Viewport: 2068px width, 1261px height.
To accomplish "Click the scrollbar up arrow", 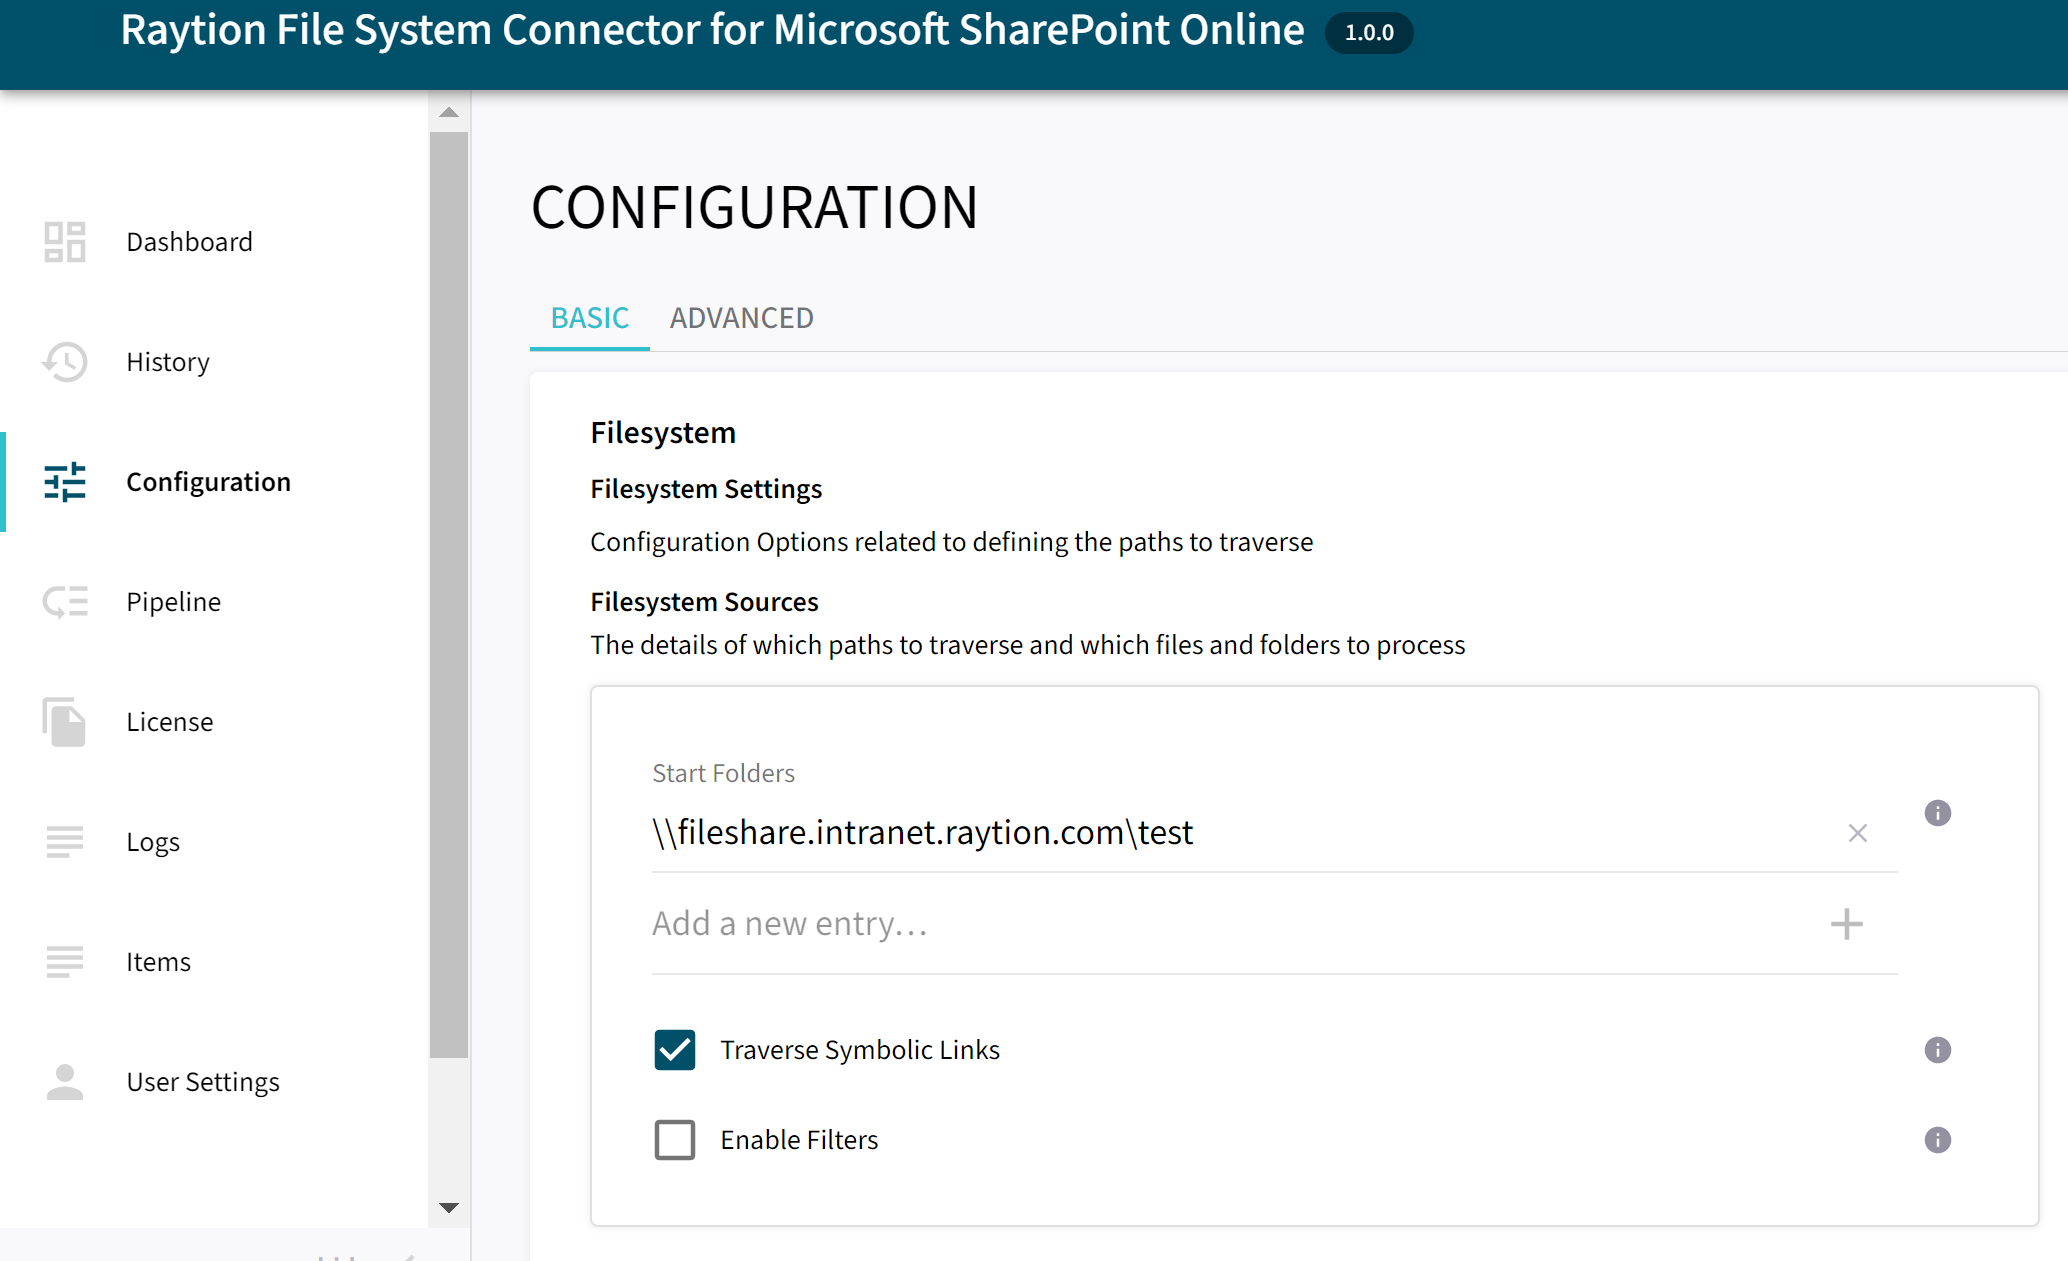I will tap(449, 111).
